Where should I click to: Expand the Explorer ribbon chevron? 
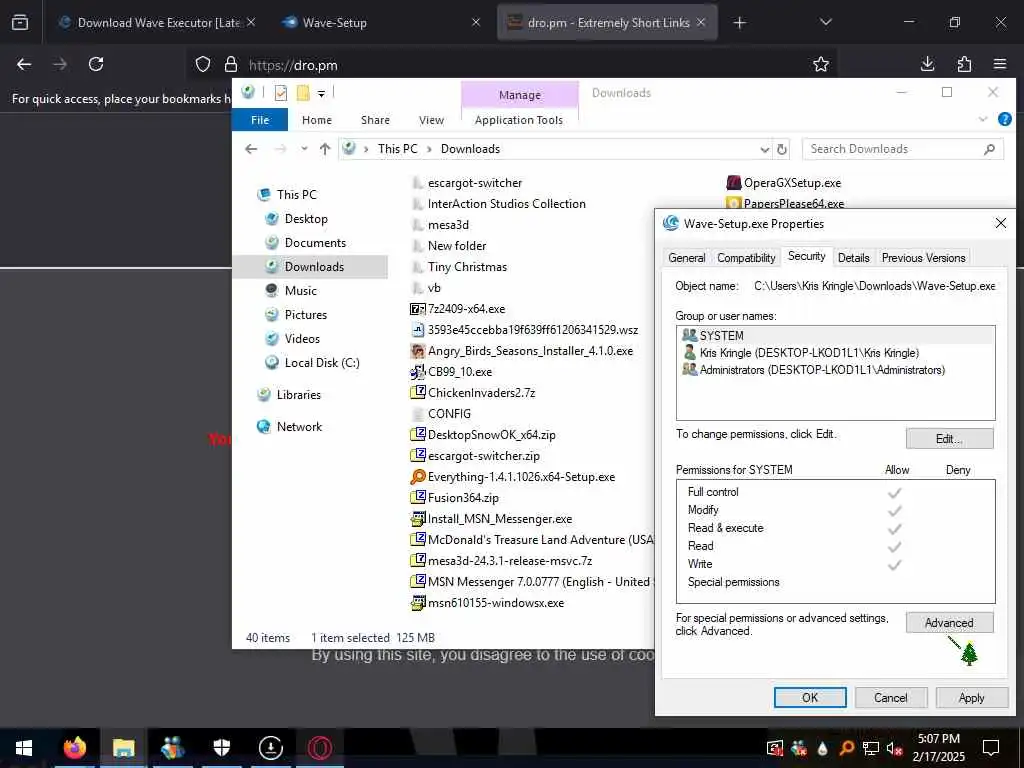pos(983,119)
